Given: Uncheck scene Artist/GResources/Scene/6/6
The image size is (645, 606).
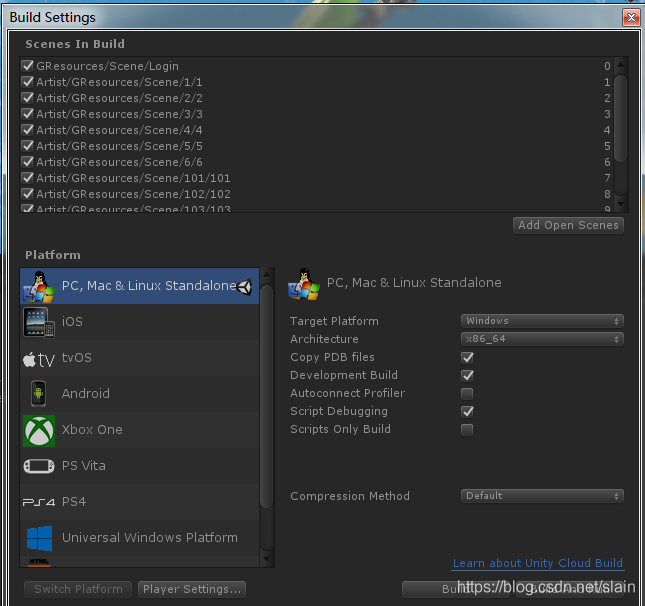Looking at the screenshot, I should coord(28,162).
